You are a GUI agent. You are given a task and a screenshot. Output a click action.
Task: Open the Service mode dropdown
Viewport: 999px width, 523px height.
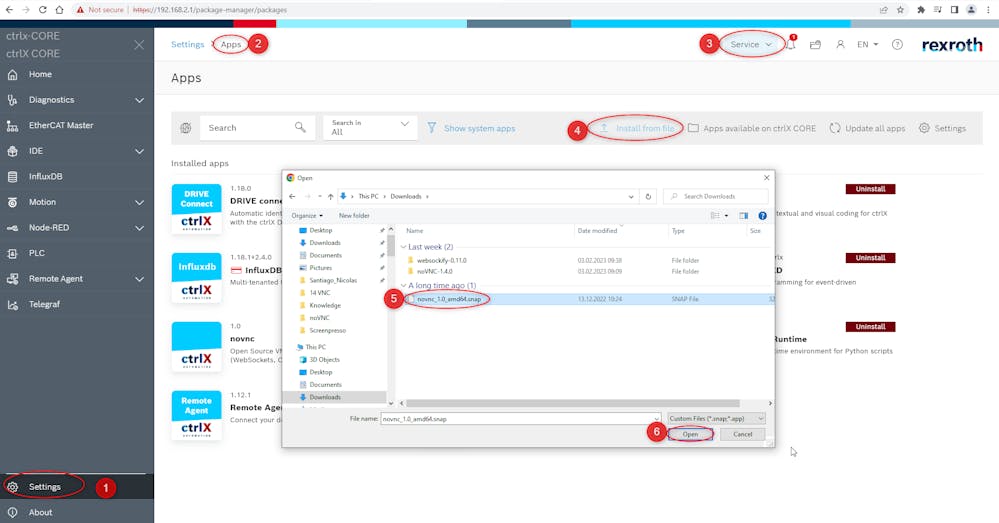tap(751, 45)
